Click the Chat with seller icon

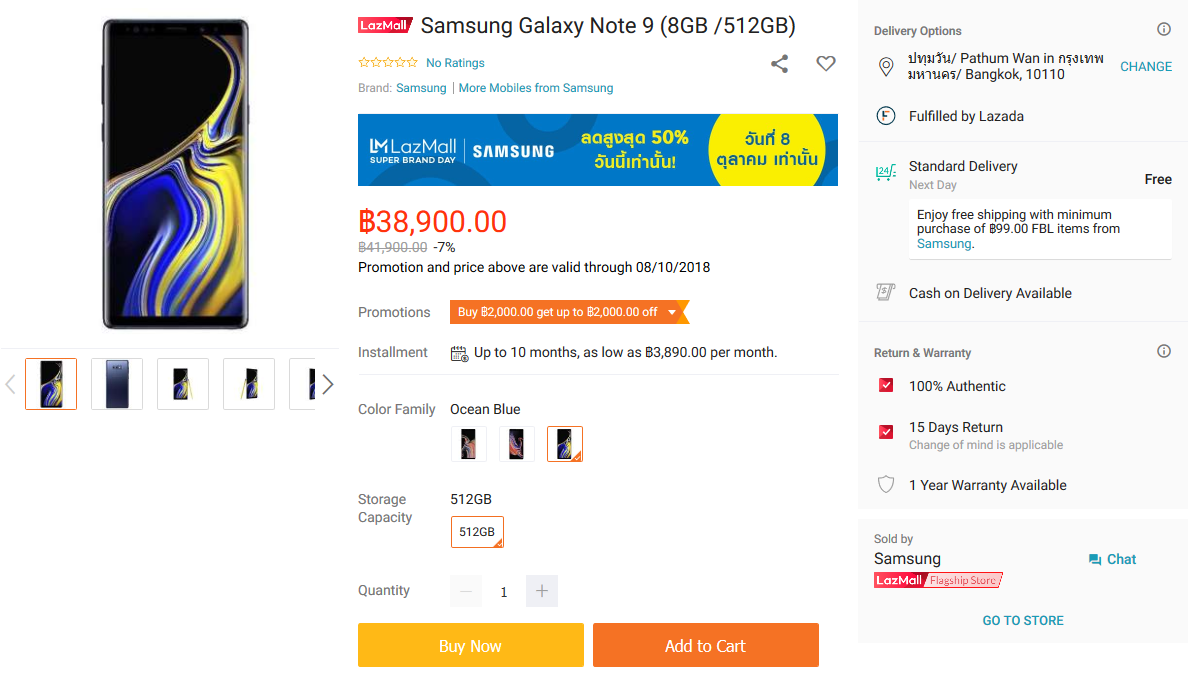click(x=1095, y=560)
